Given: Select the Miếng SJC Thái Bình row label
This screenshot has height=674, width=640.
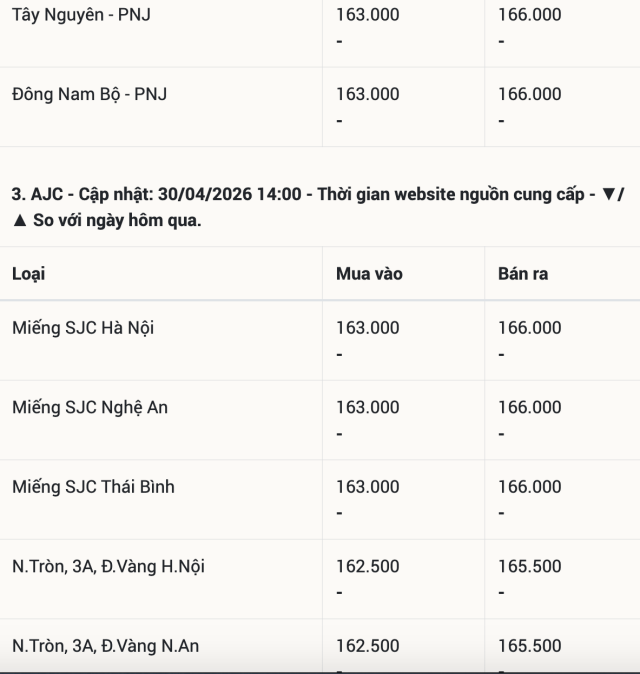Looking at the screenshot, I should pyautogui.click(x=93, y=487).
